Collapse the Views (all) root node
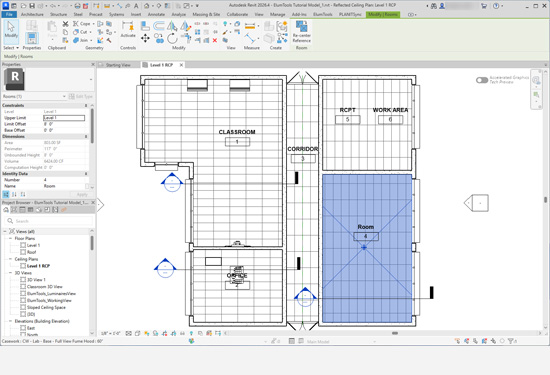Viewport: 550px width, 375px height. pos(5,232)
